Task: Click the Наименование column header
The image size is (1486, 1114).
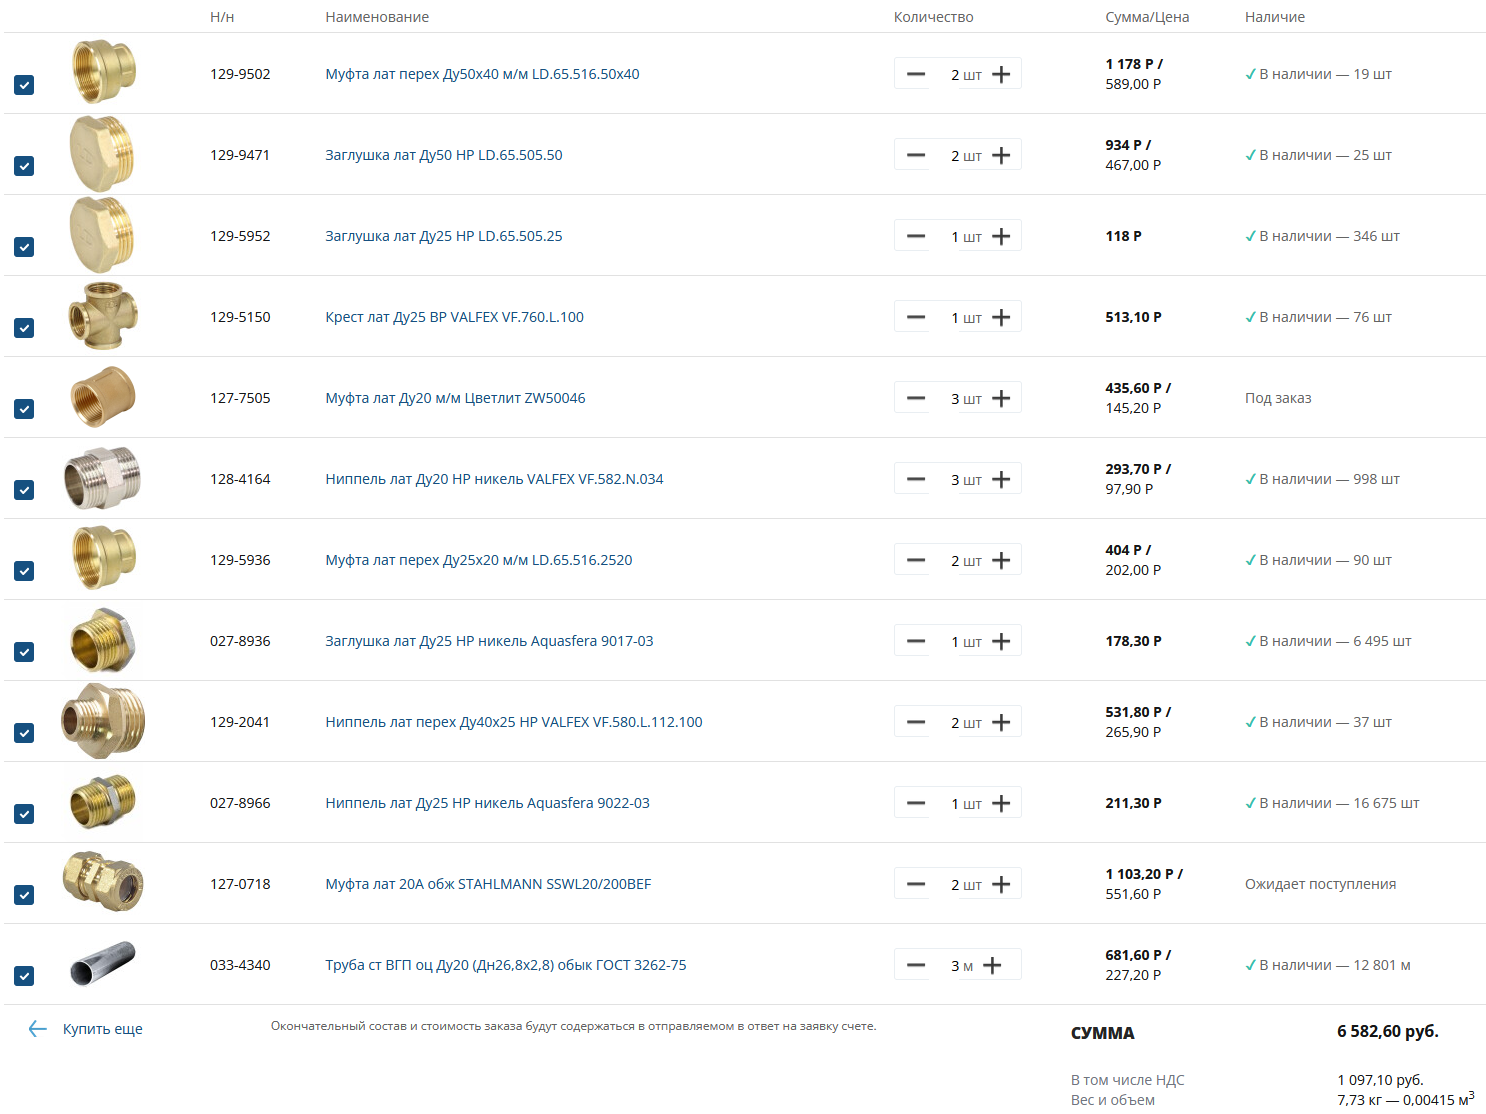Action: point(377,17)
